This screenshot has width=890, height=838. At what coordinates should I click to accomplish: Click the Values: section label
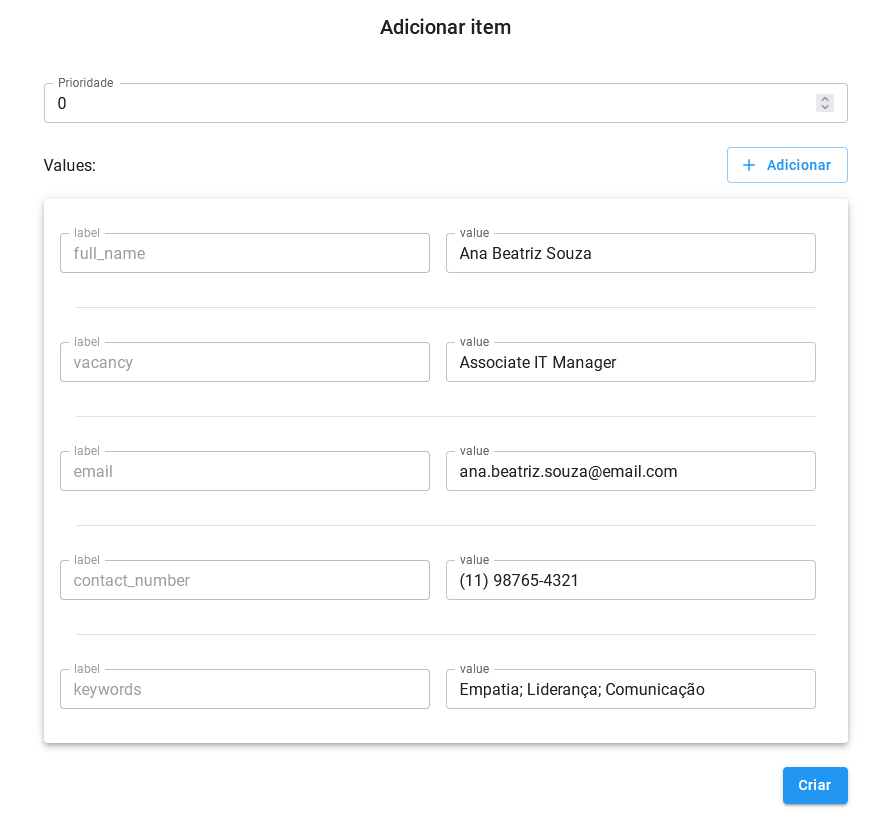(70, 165)
